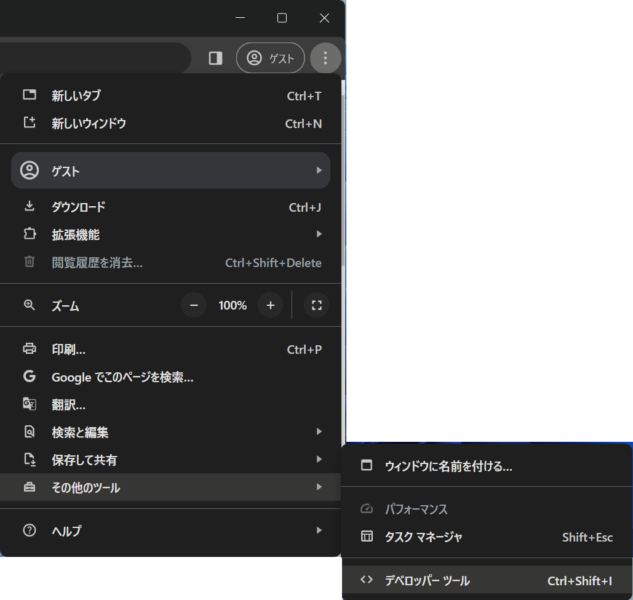The height and width of the screenshot is (600, 633).
Task: Open the side panel icon
Action: pyautogui.click(x=216, y=58)
